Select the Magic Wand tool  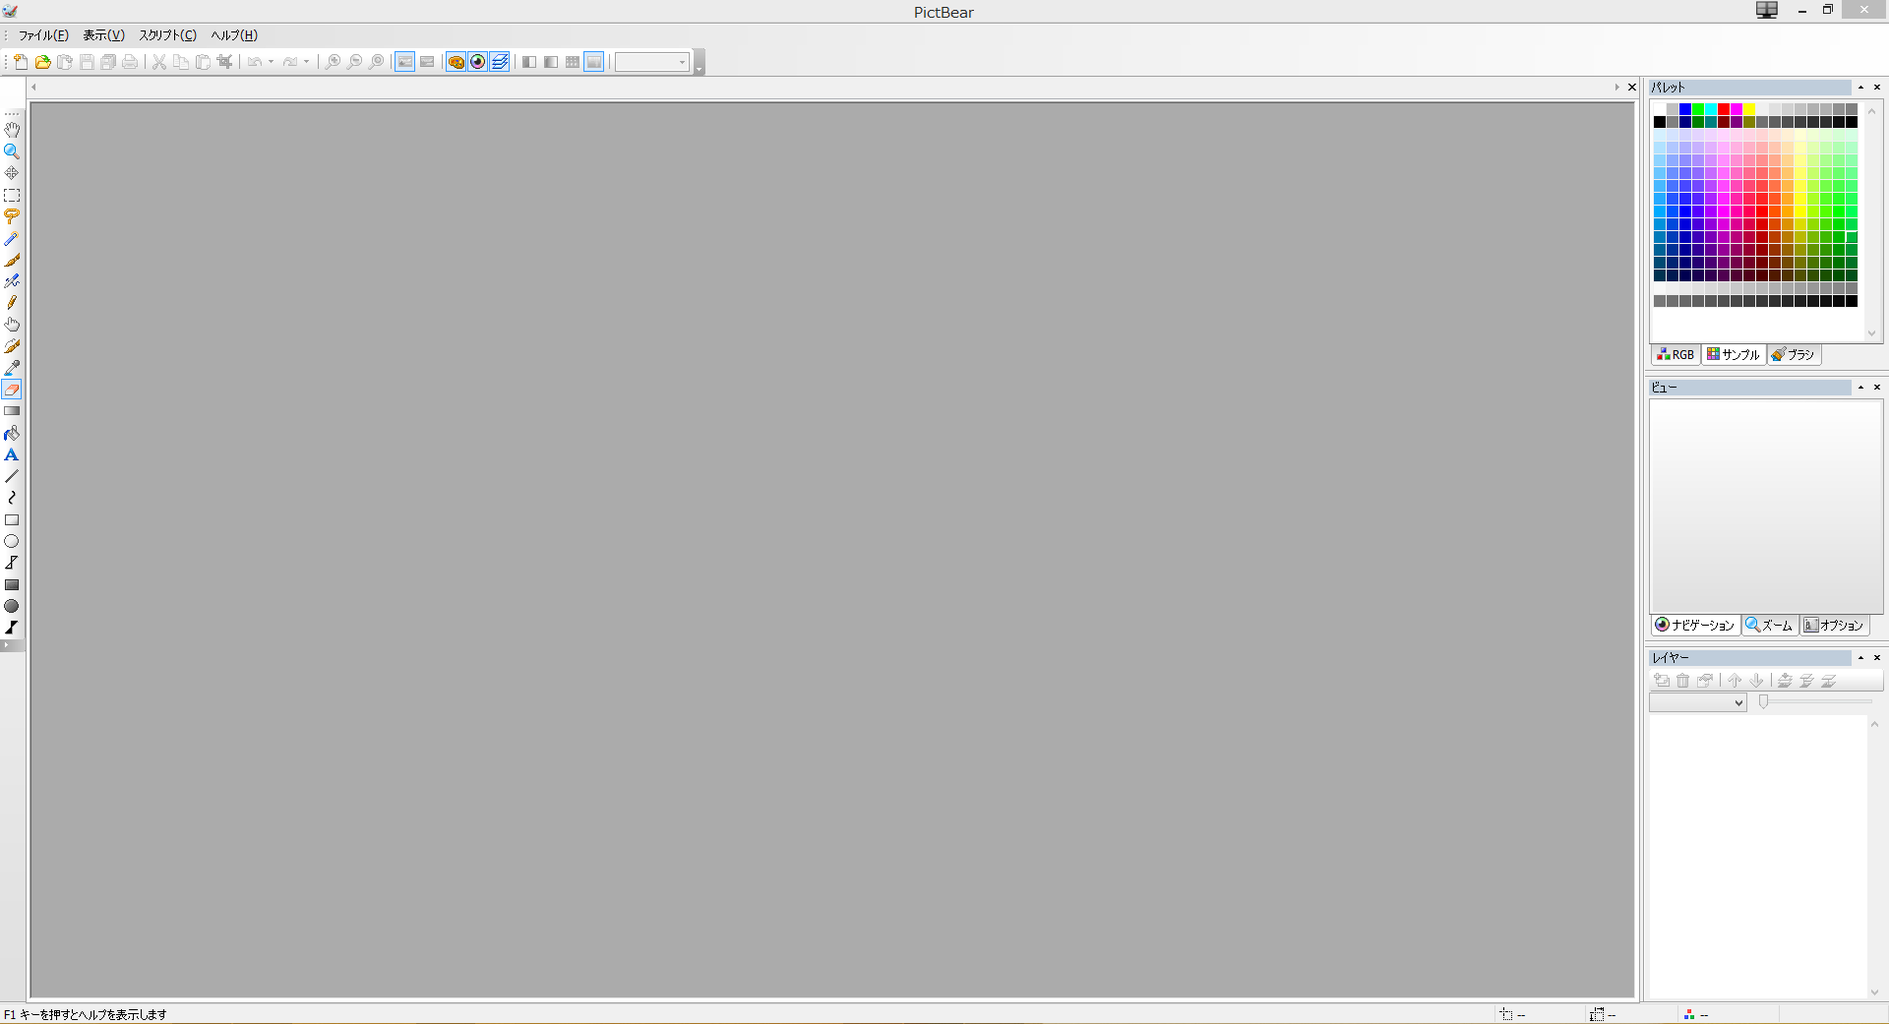12,238
